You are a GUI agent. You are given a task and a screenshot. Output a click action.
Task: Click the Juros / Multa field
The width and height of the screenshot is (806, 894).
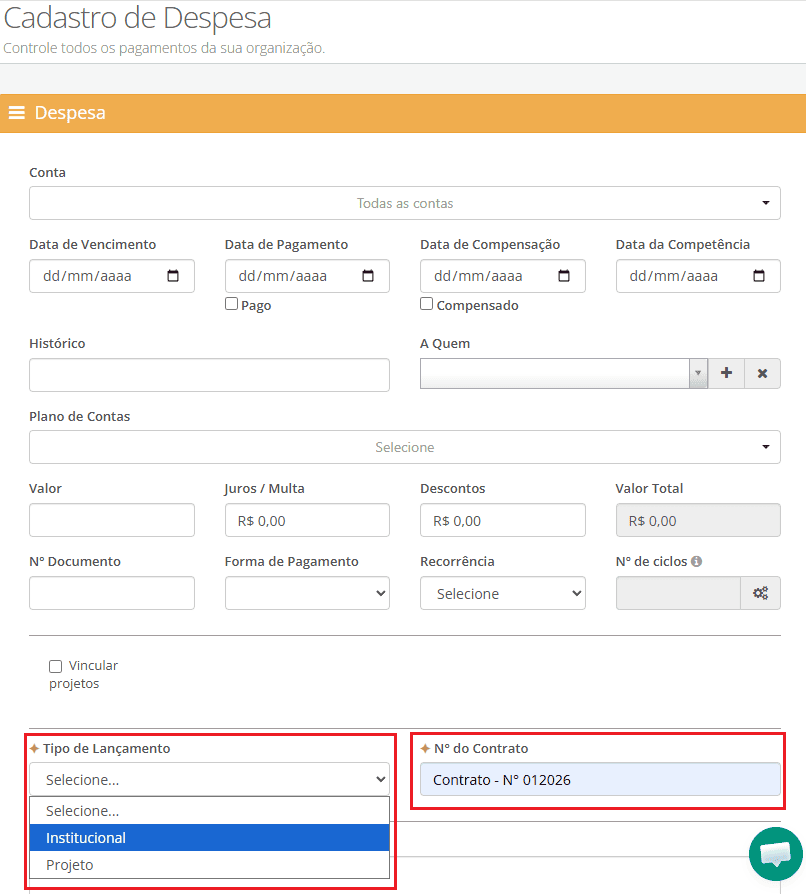point(307,520)
